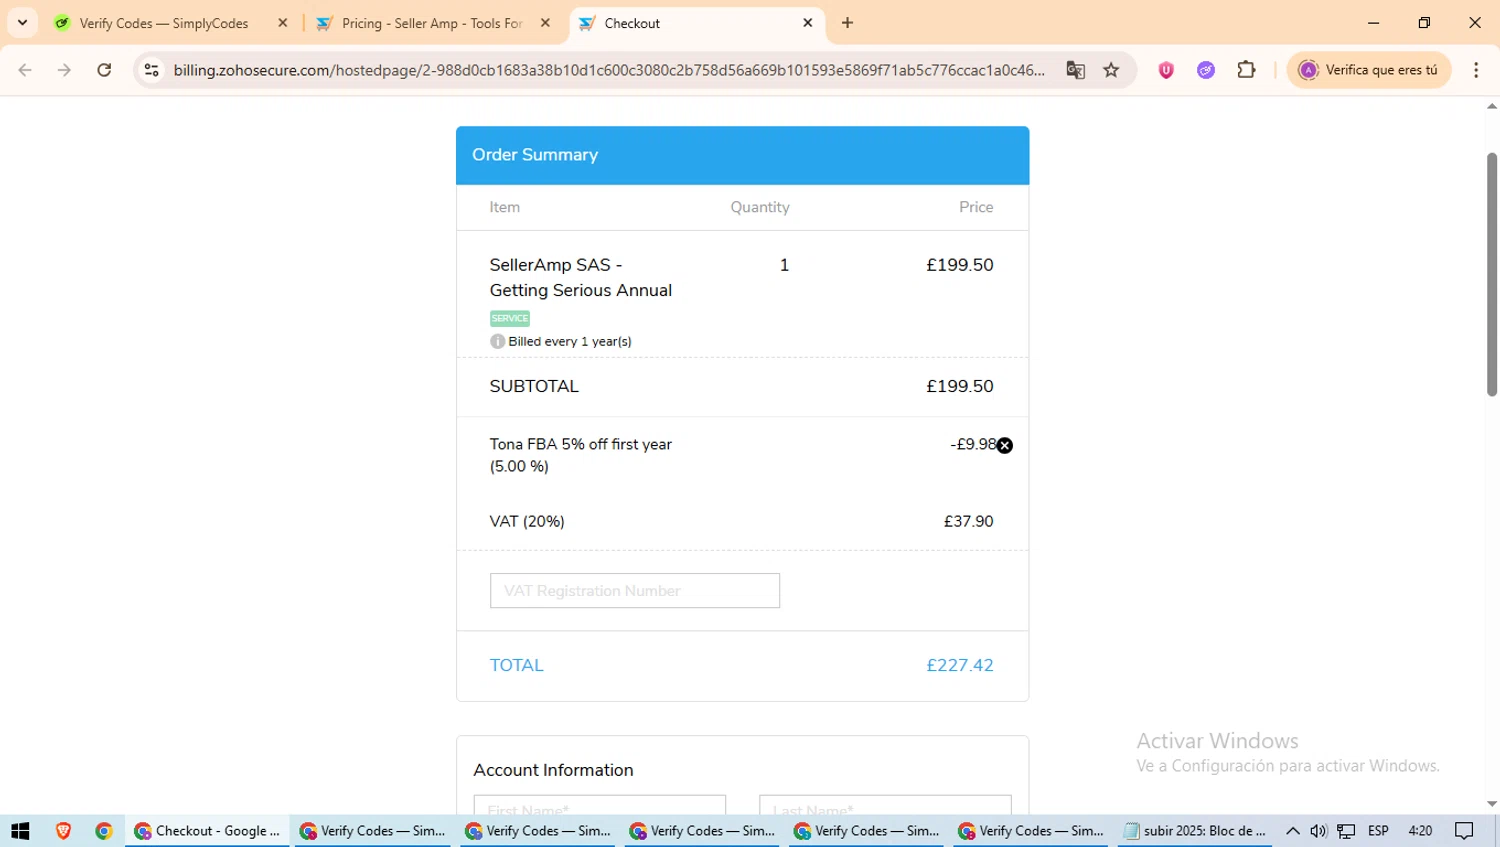Open the clock showing 4:20

coord(1420,831)
